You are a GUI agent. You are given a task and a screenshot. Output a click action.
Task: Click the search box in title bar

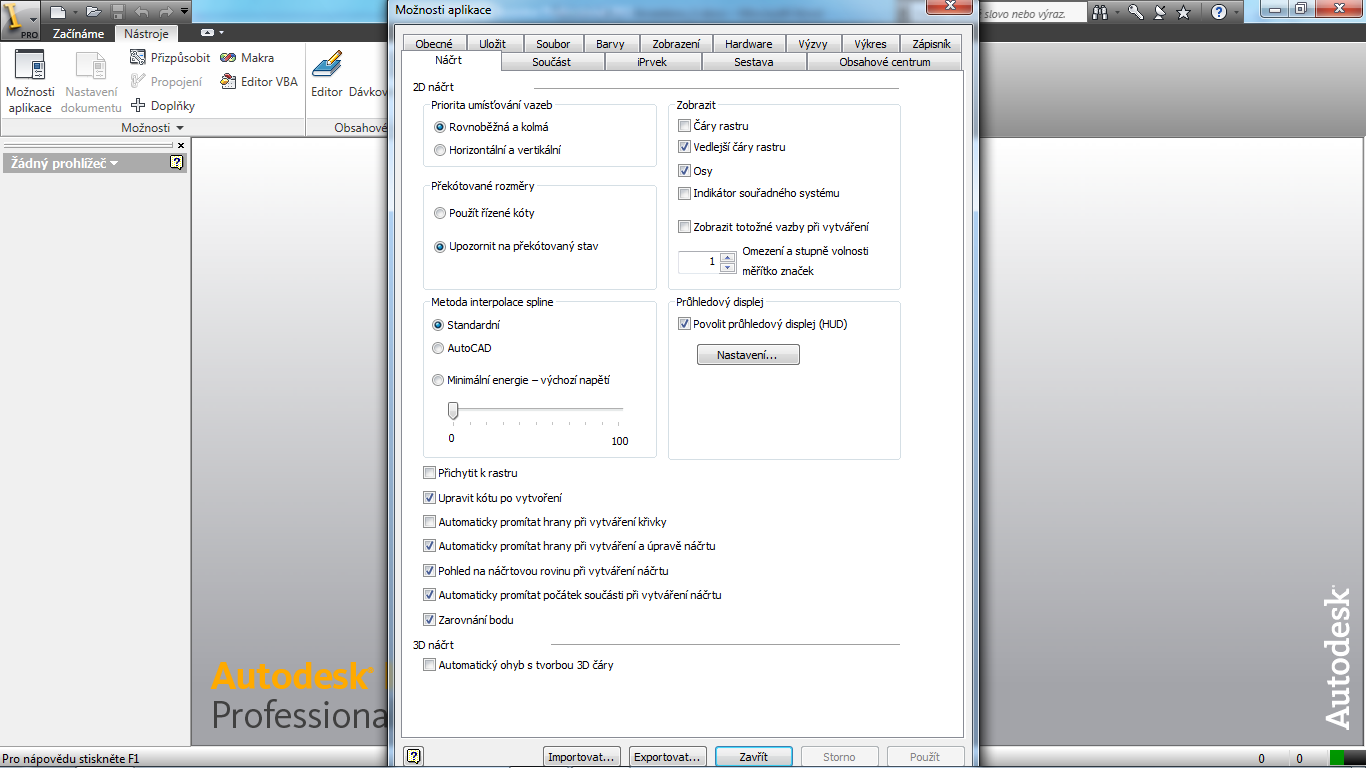point(1032,12)
